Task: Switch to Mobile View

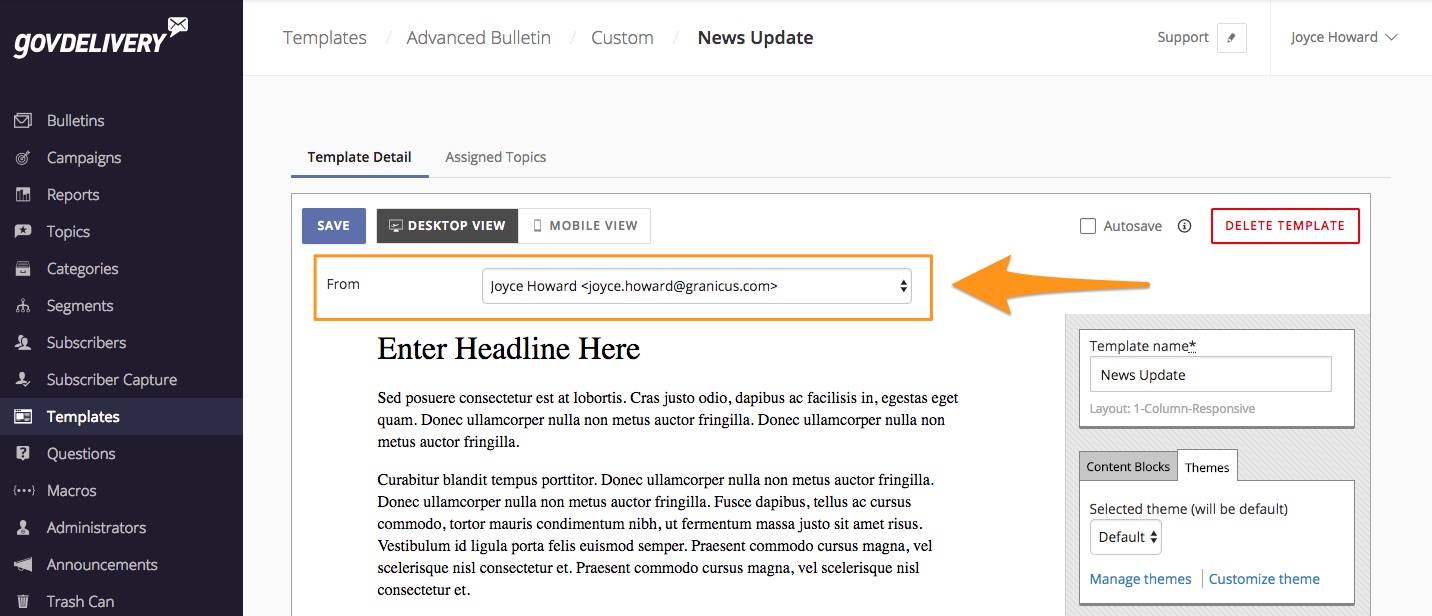Action: [584, 226]
